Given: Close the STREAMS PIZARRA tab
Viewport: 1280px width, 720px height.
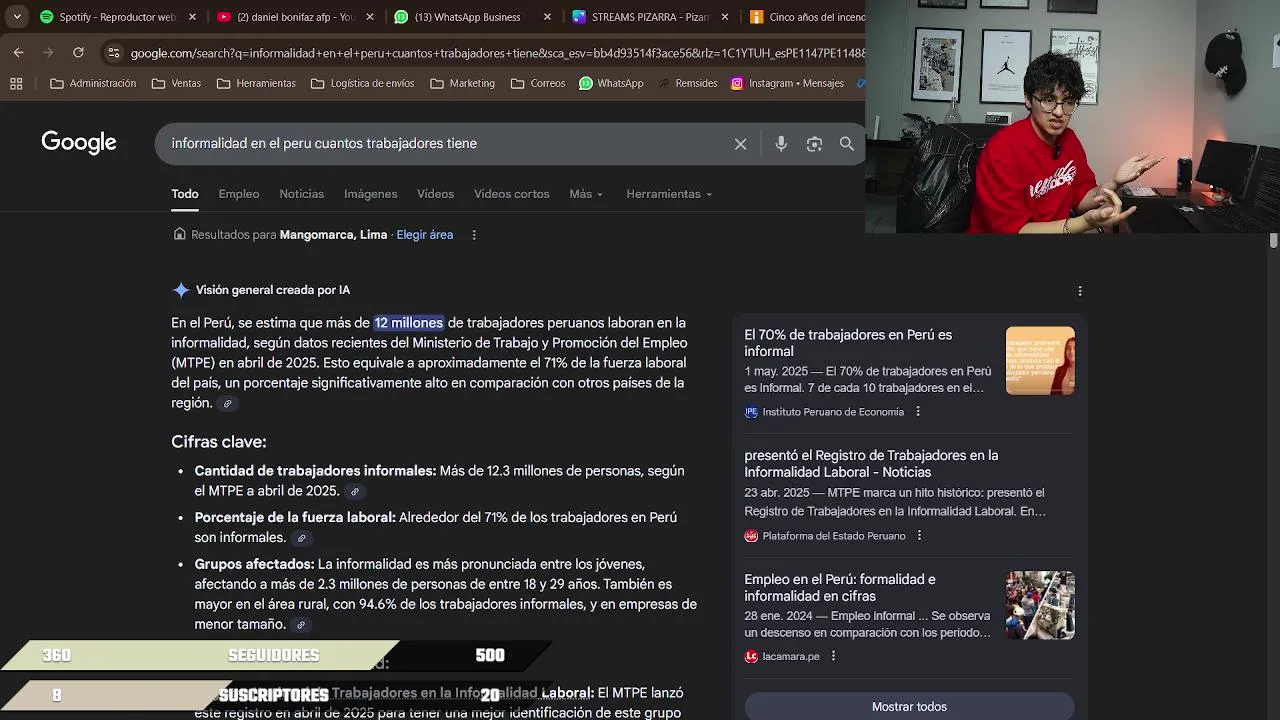Looking at the screenshot, I should coord(725,17).
